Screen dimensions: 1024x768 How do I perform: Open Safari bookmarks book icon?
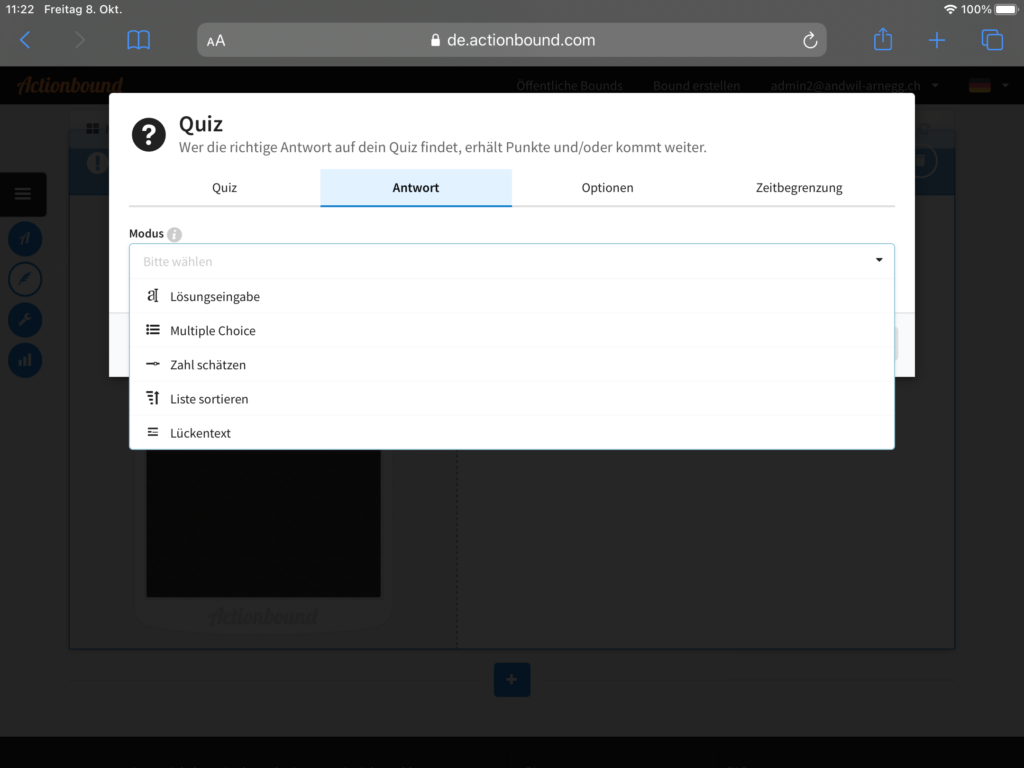tap(138, 40)
